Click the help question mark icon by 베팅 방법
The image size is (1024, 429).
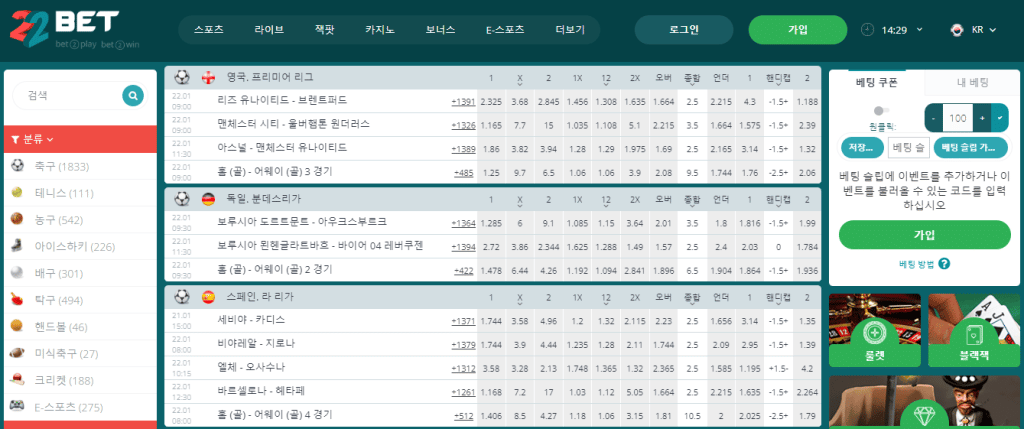click(944, 264)
